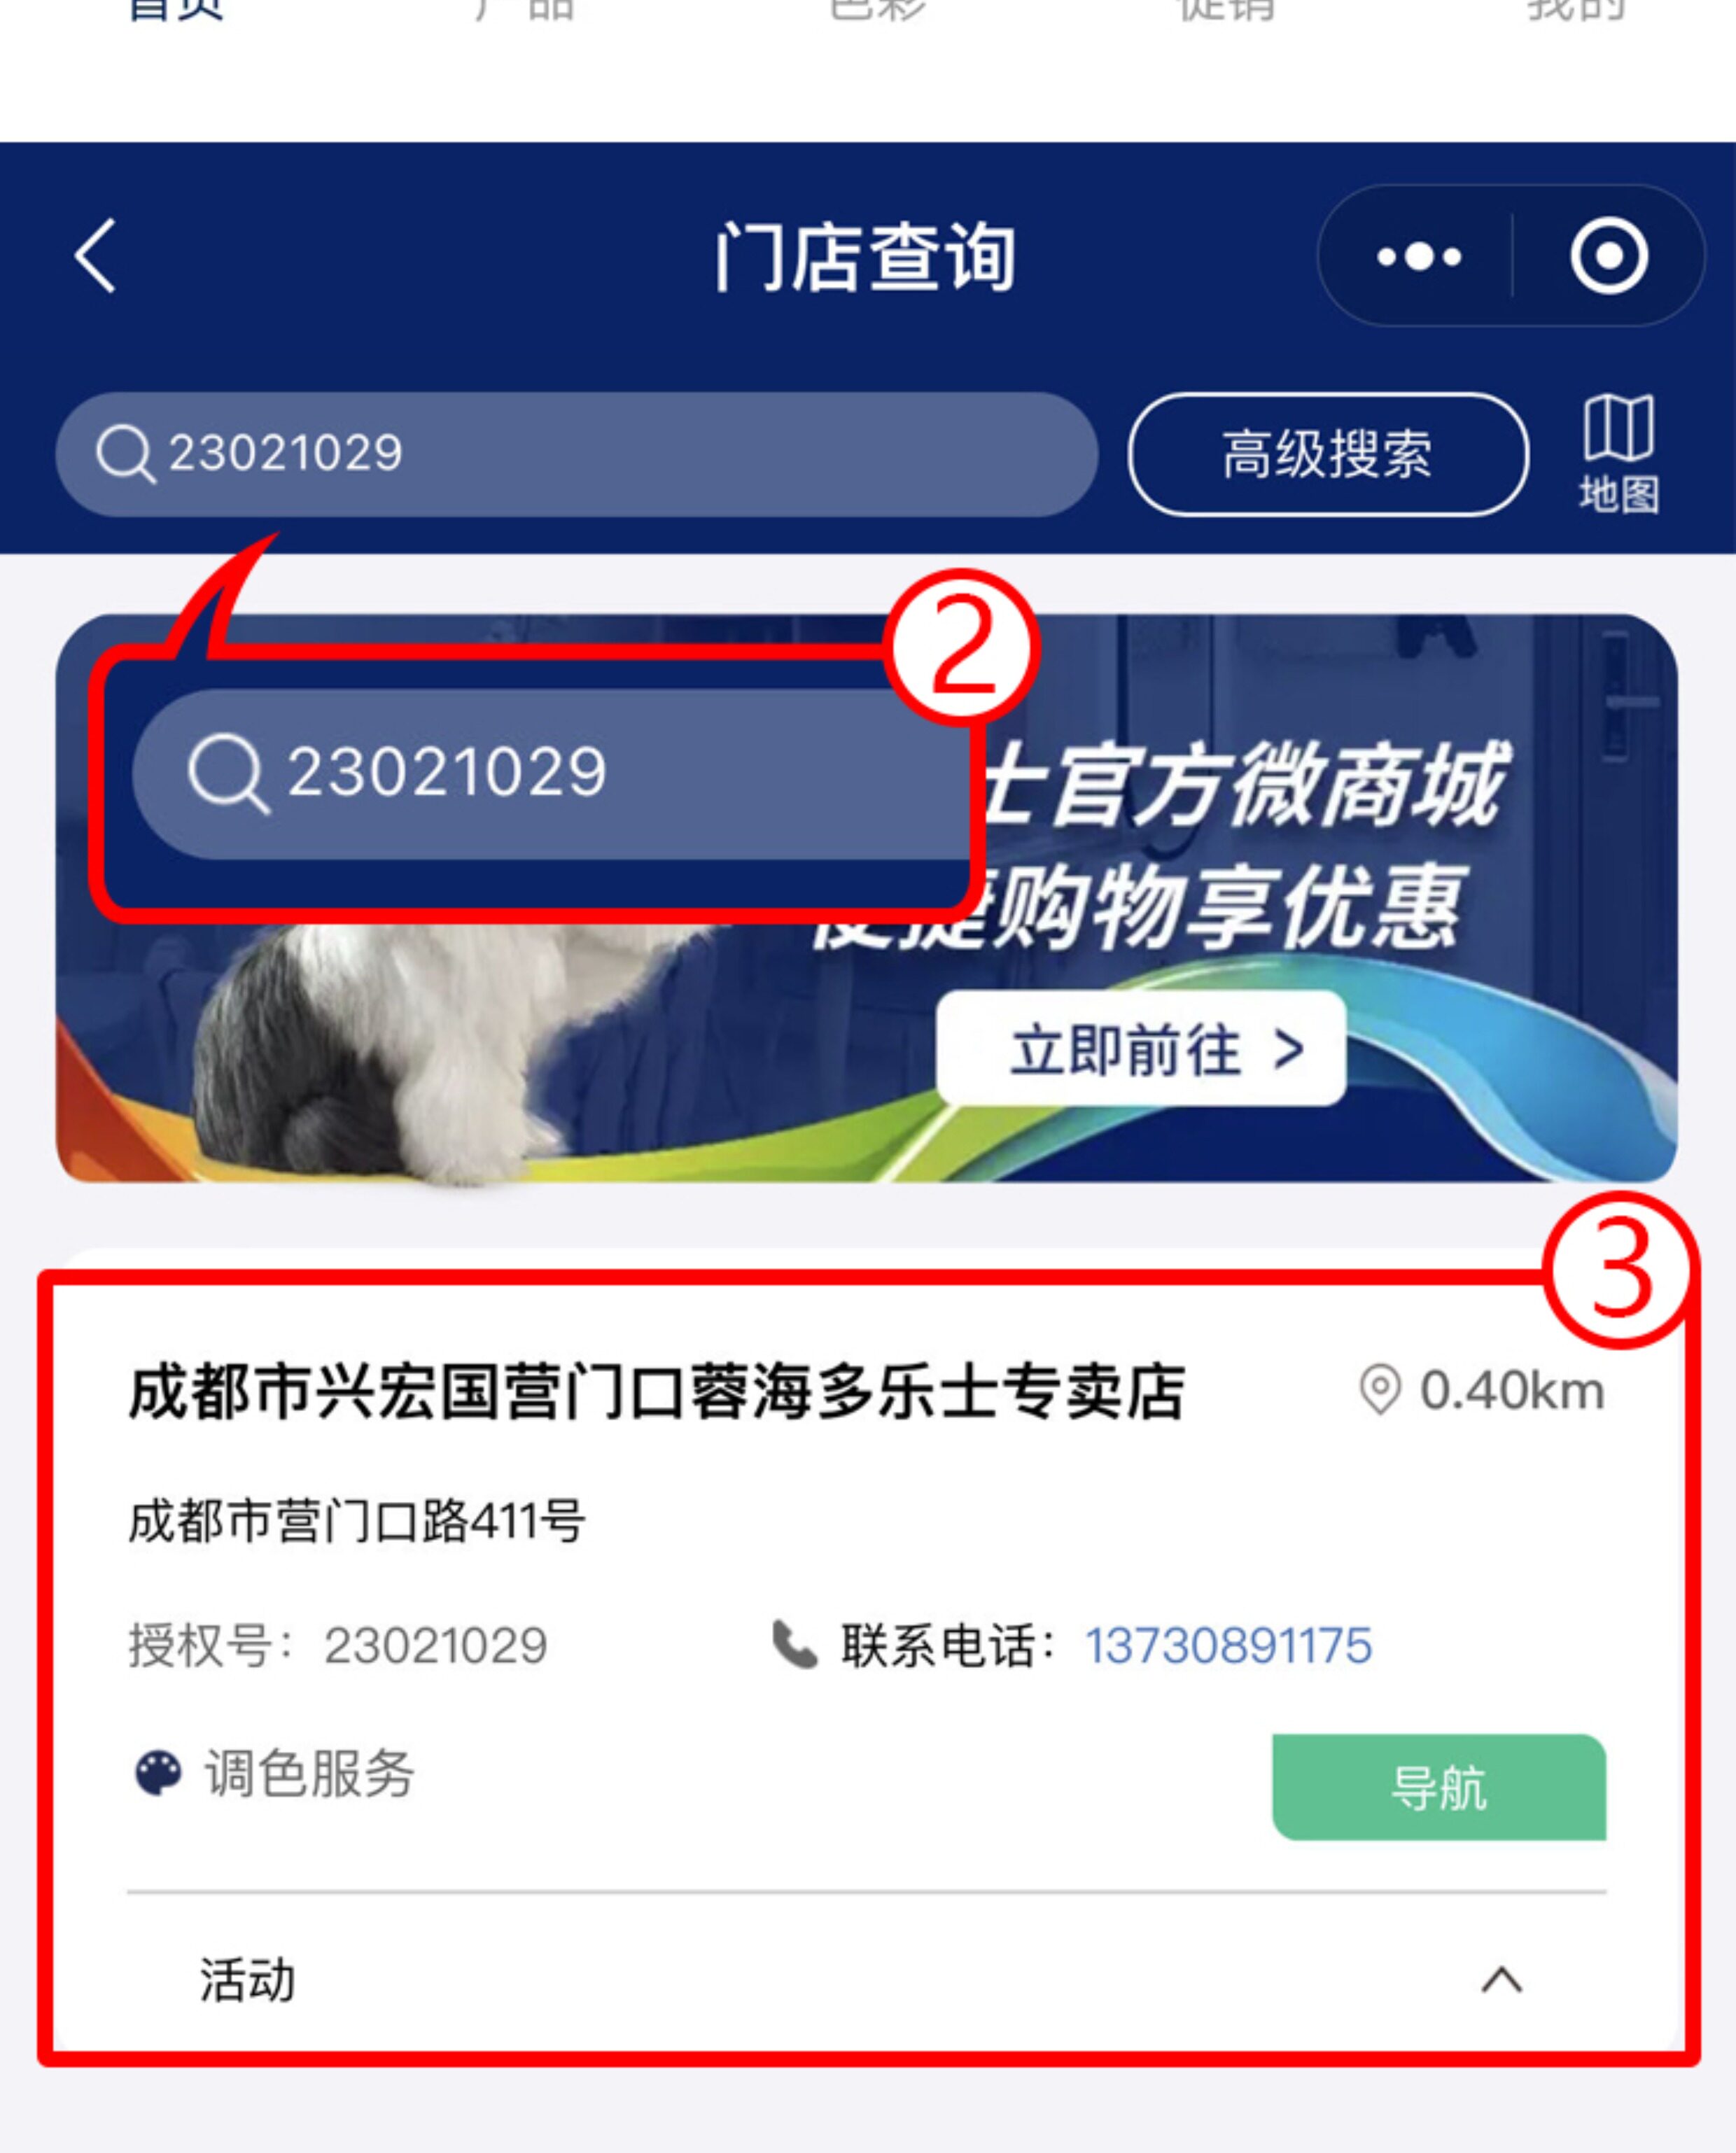Click the phone handset icon beside 联系电话
This screenshot has height=2153, width=1736.
pyautogui.click(x=795, y=1645)
